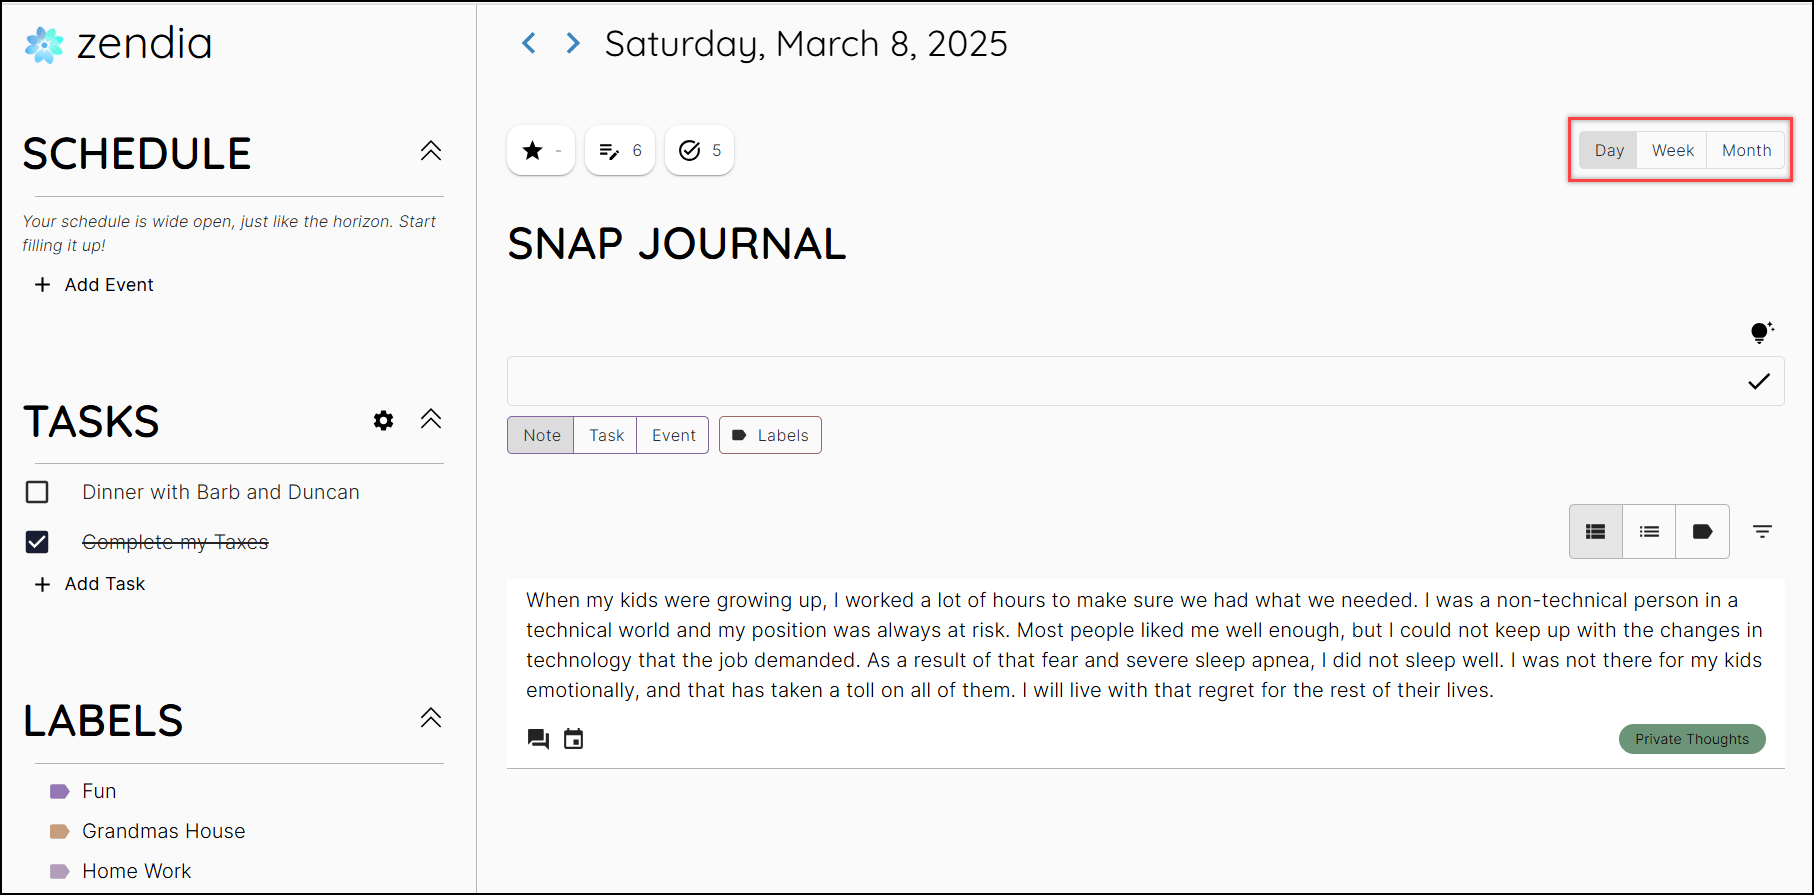Uncheck the Complete my Taxes task
The image size is (1814, 895).
tap(37, 542)
